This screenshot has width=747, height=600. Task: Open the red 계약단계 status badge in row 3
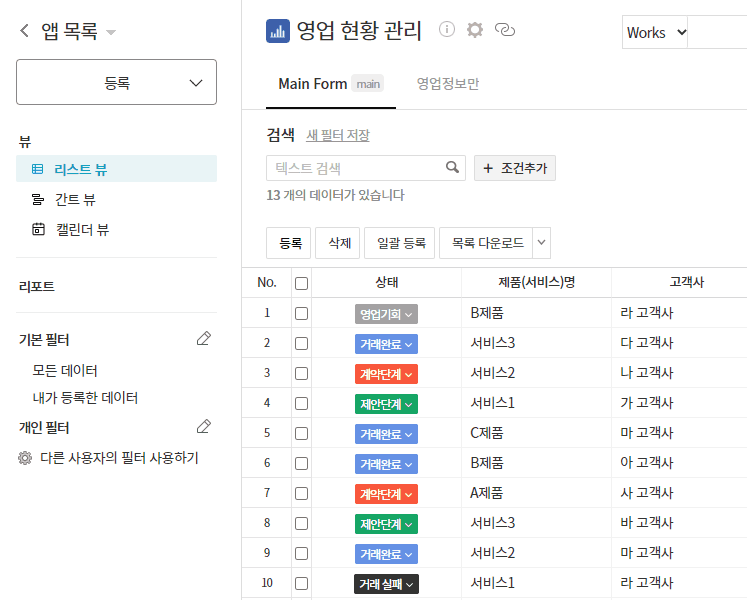click(x=386, y=373)
